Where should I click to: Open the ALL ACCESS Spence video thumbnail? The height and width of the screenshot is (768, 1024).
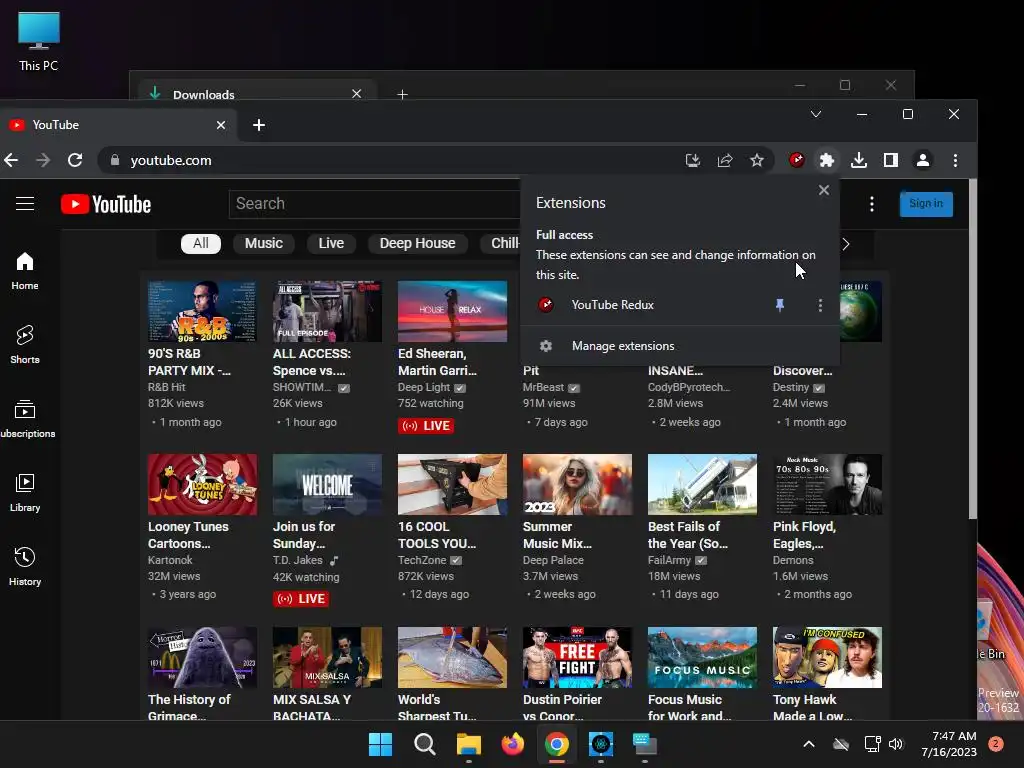tap(327, 312)
